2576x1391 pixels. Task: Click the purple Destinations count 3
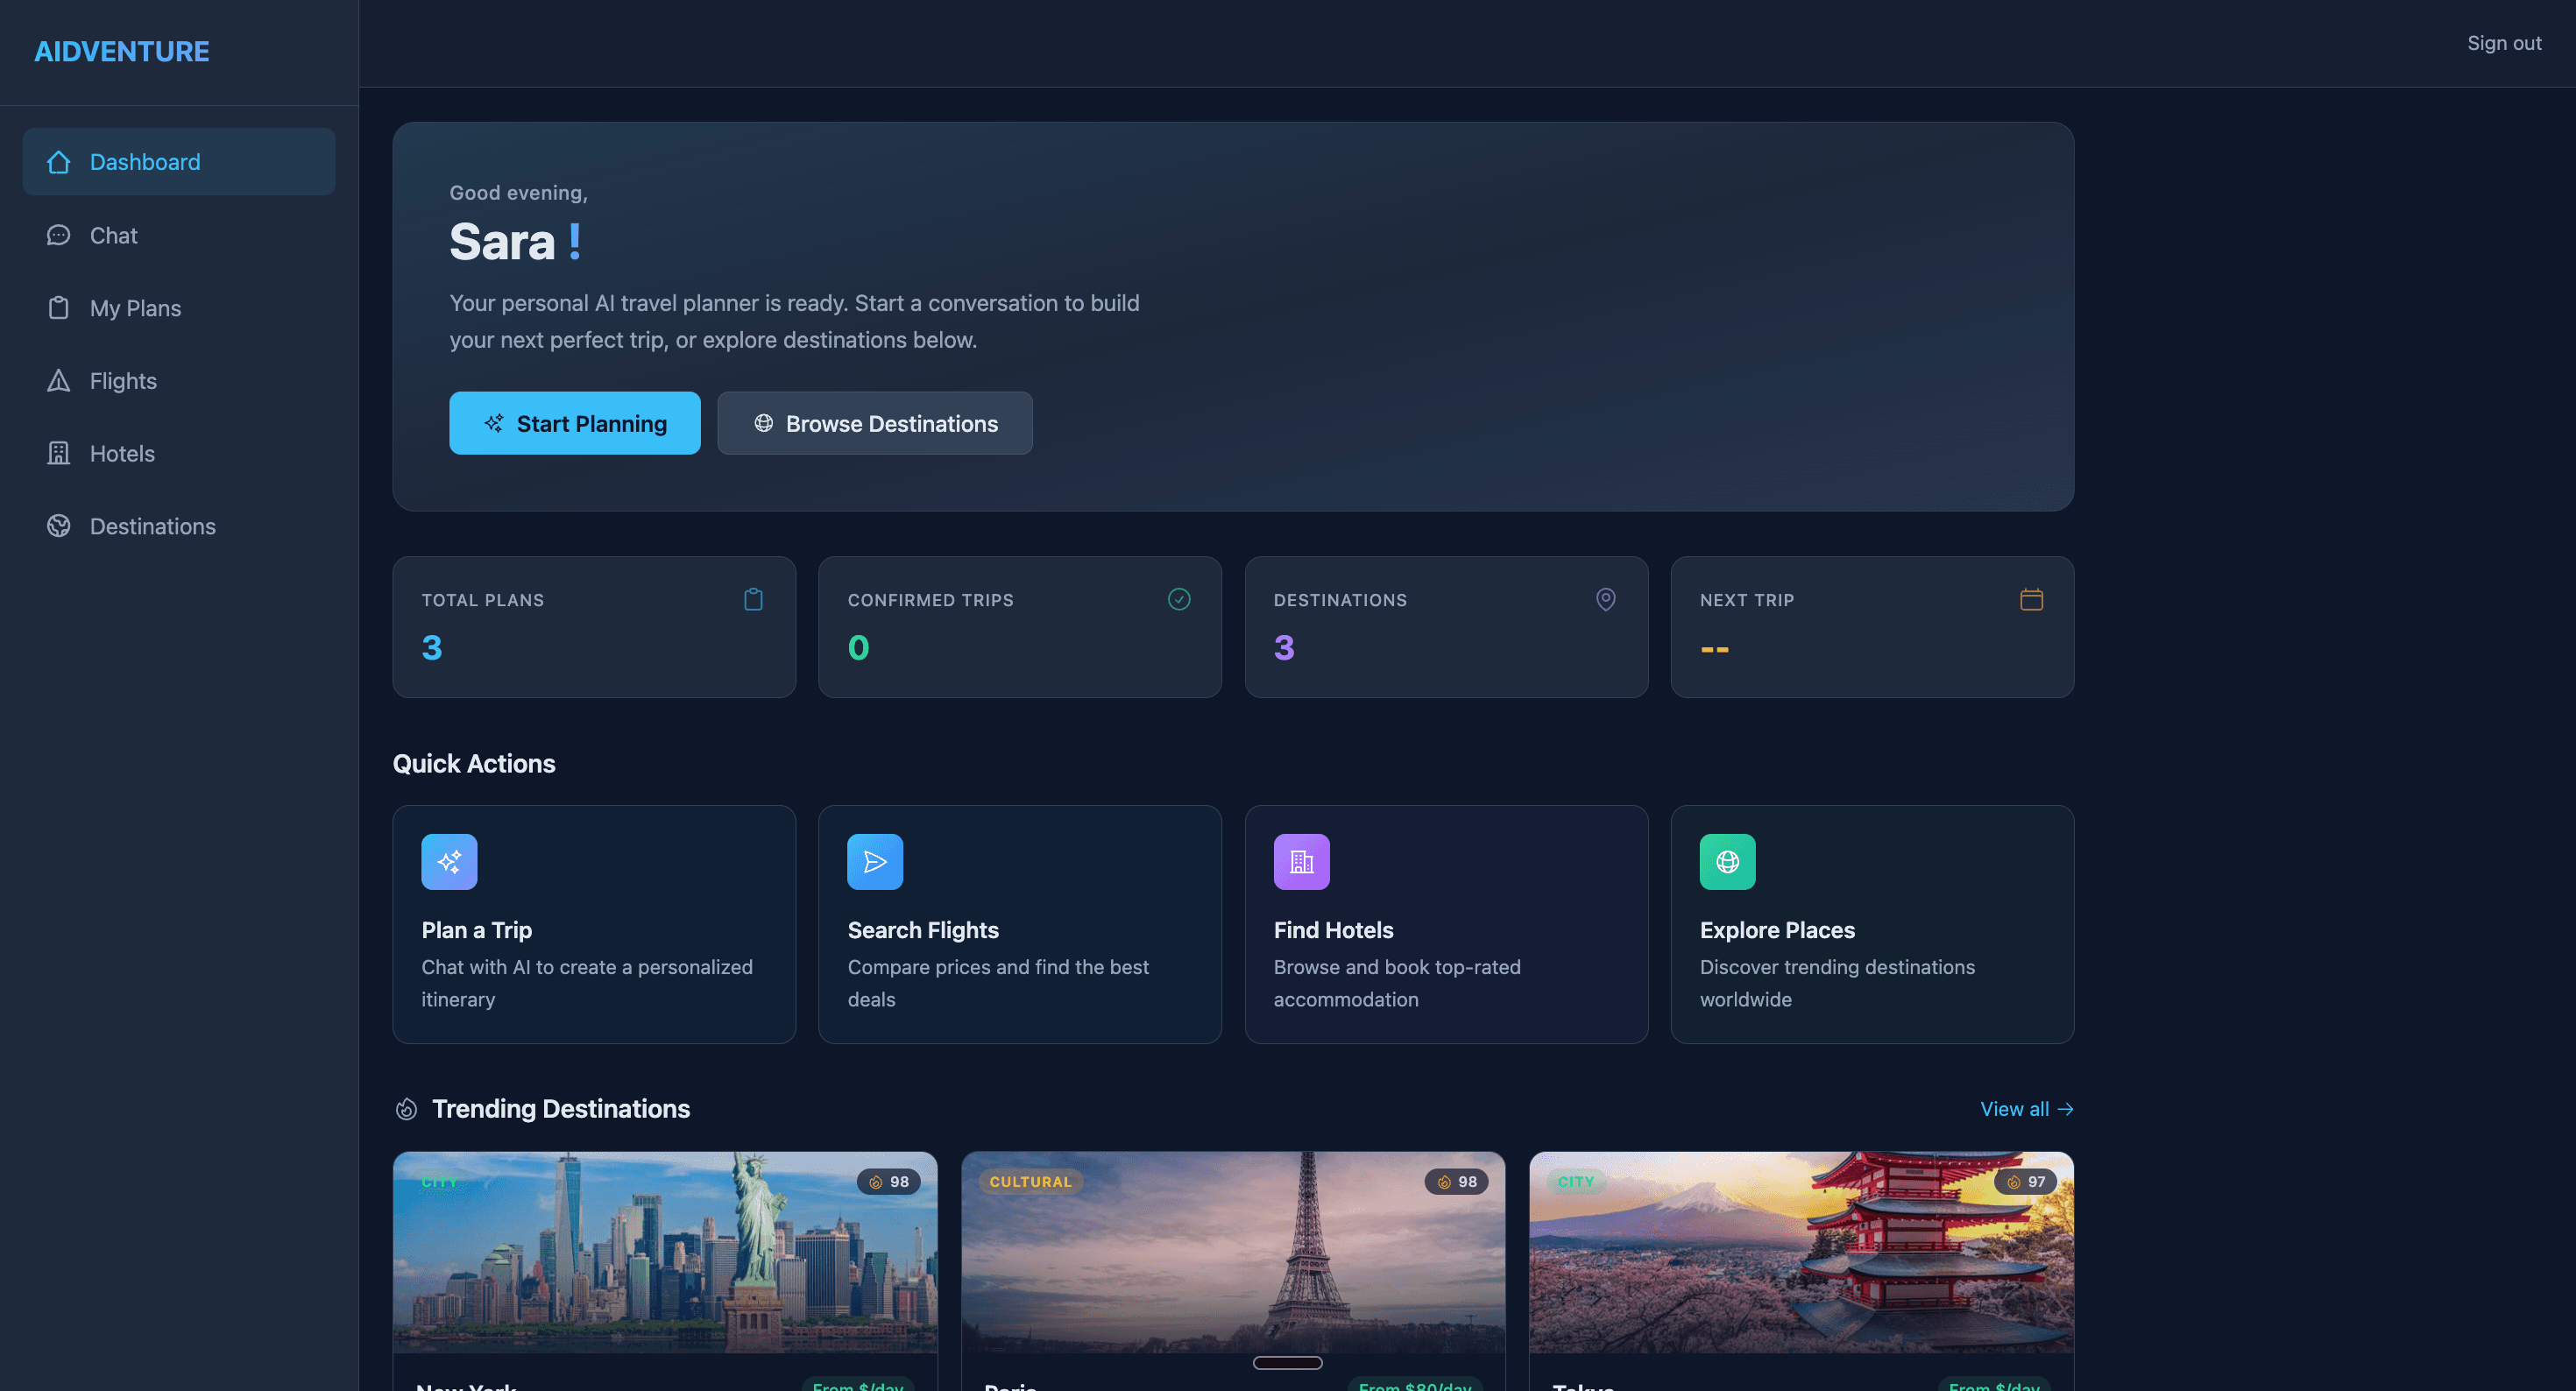click(x=1285, y=648)
